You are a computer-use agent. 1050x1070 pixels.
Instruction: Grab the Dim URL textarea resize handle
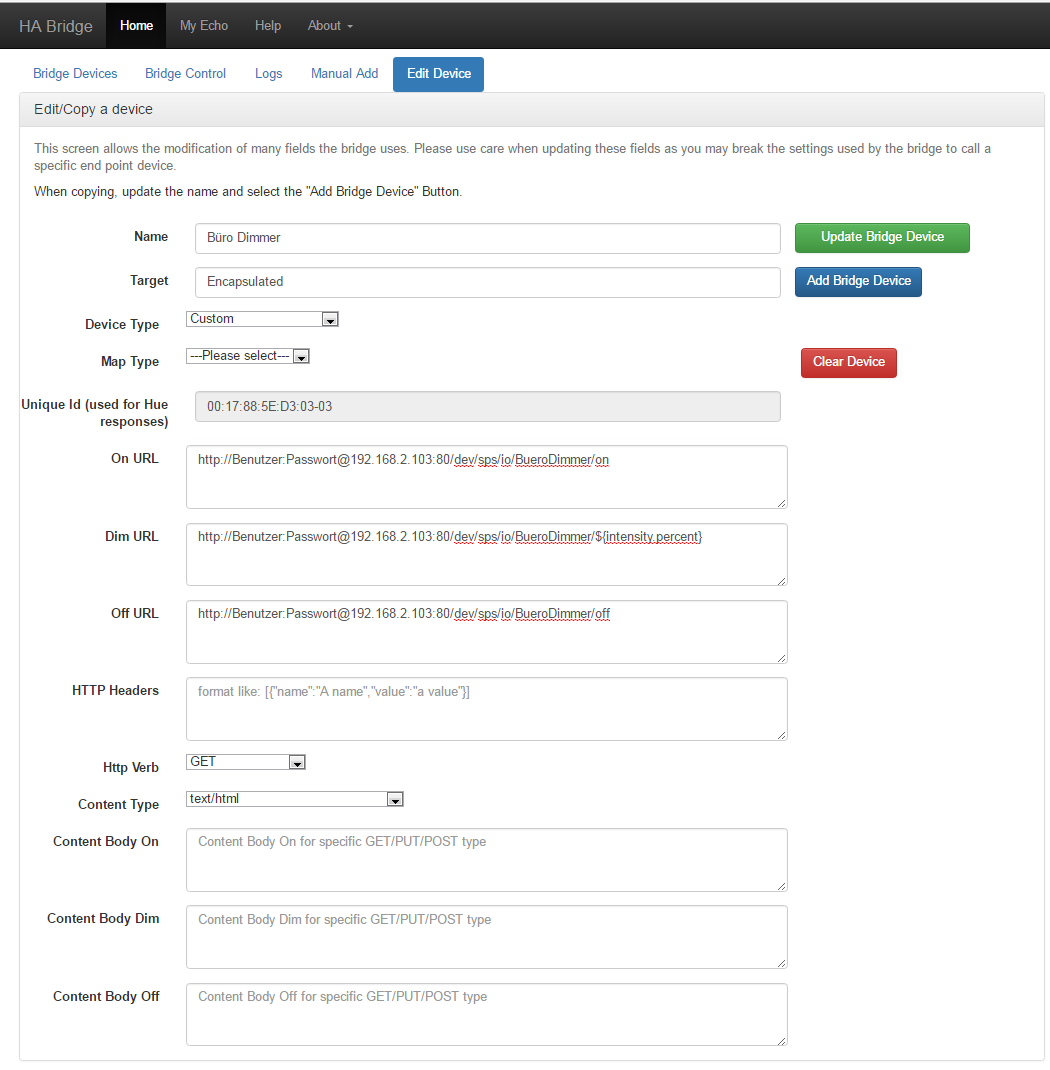click(782, 580)
